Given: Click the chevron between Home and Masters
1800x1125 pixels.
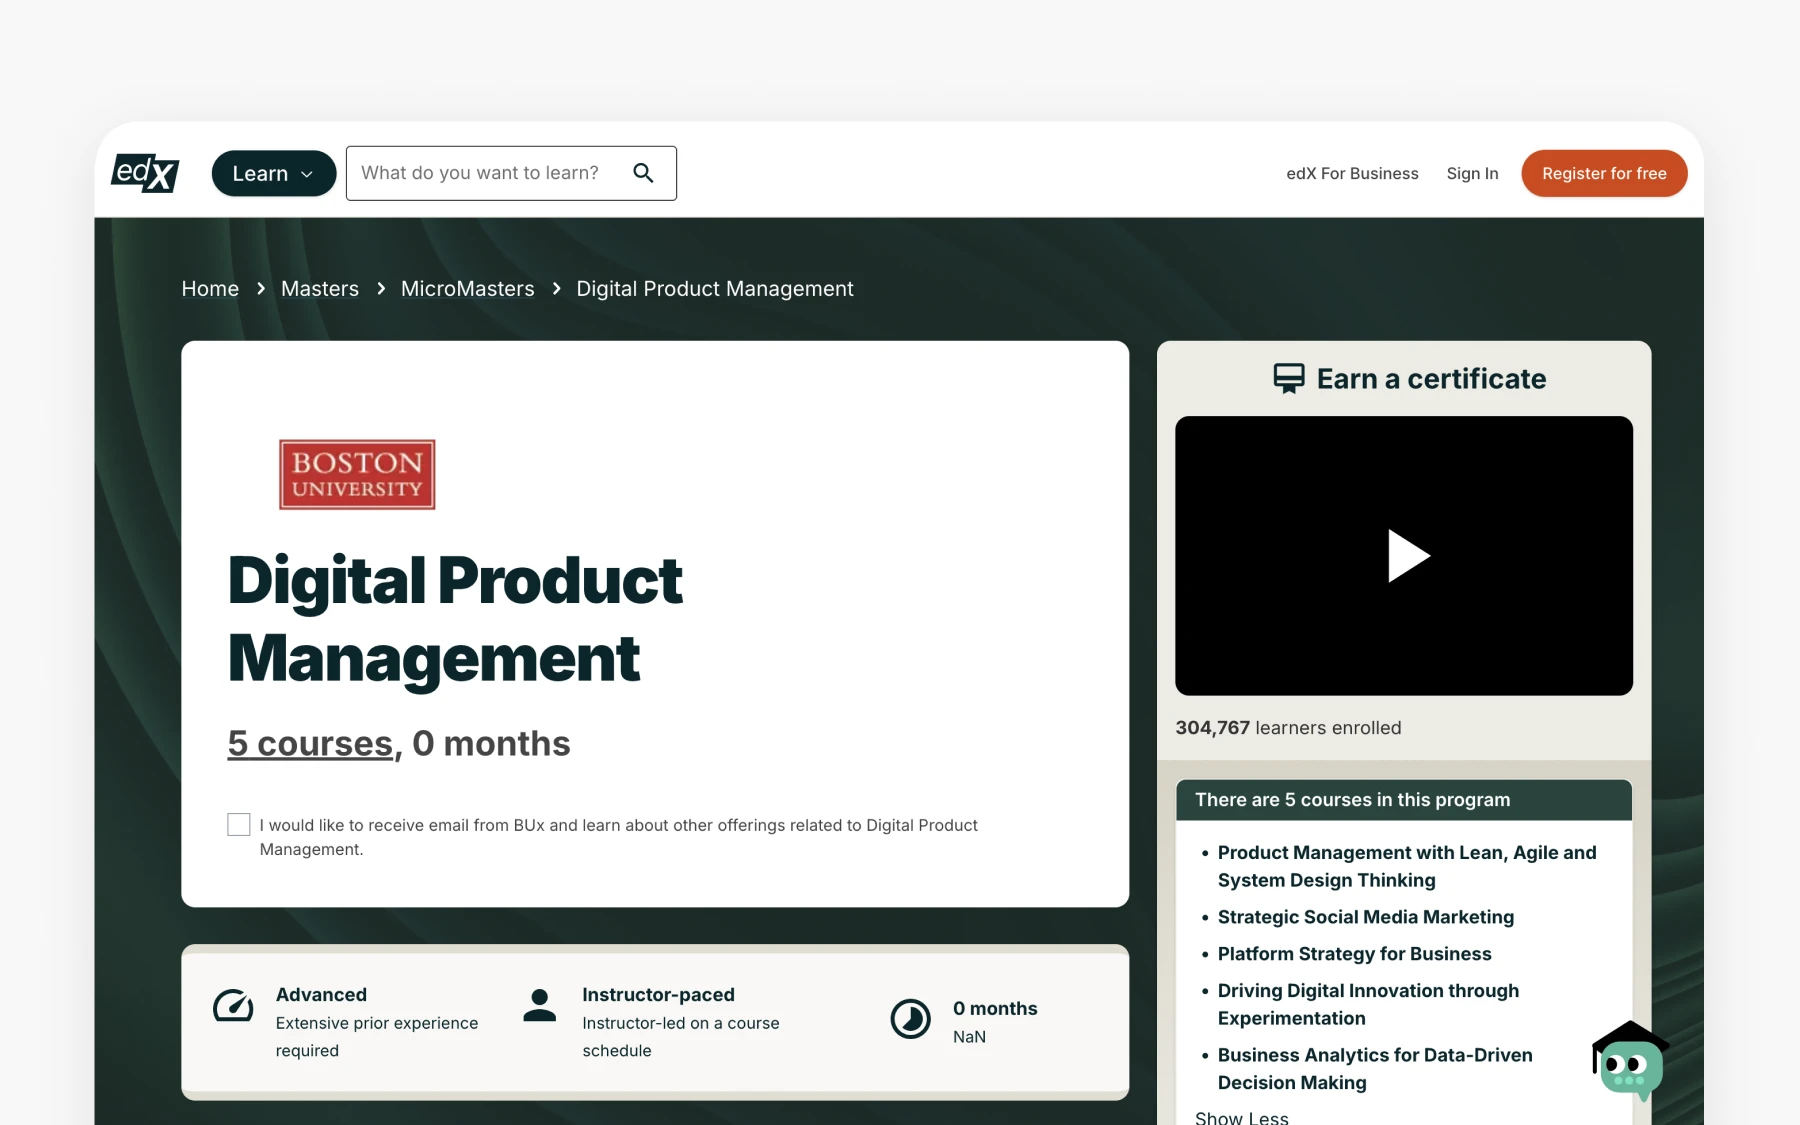Looking at the screenshot, I should point(260,289).
